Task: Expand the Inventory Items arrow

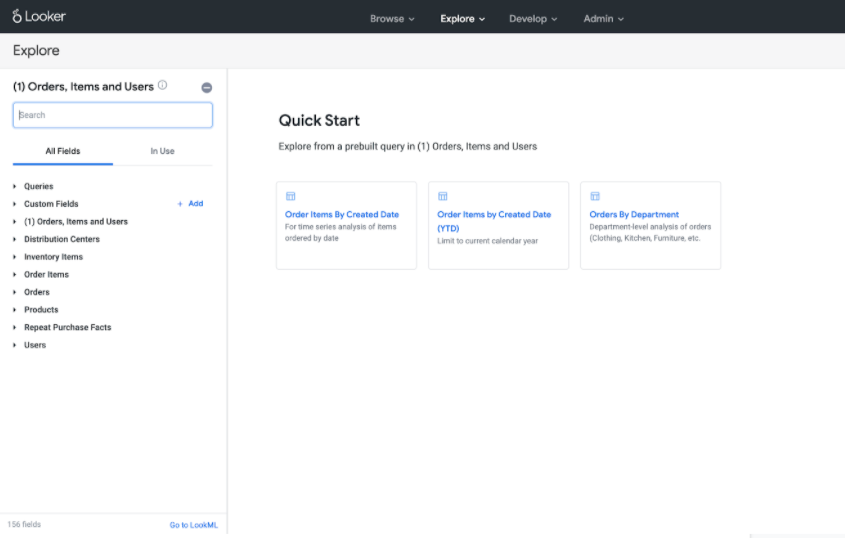Action: click(15, 257)
